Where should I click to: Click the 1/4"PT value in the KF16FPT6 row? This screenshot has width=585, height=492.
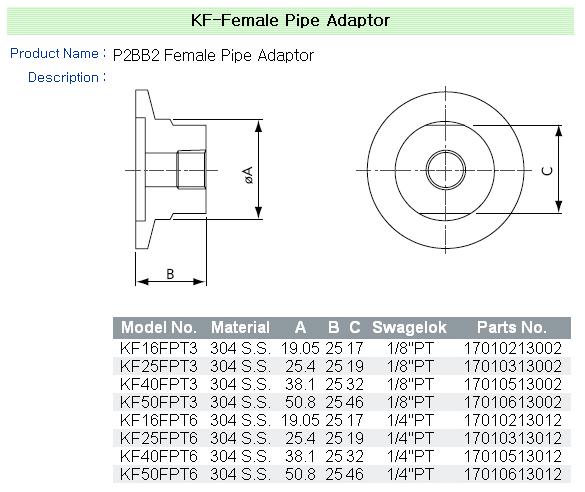click(x=410, y=420)
